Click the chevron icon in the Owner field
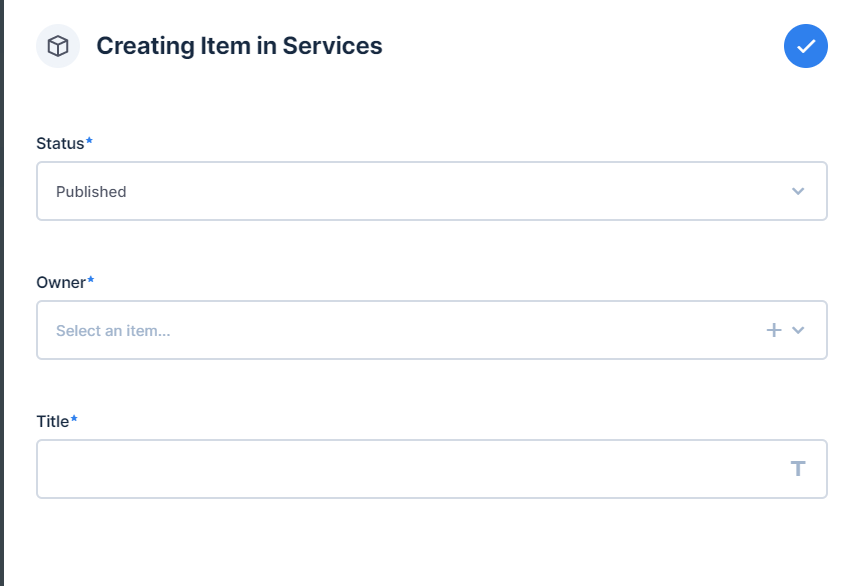The width and height of the screenshot is (844, 586). [x=798, y=329]
